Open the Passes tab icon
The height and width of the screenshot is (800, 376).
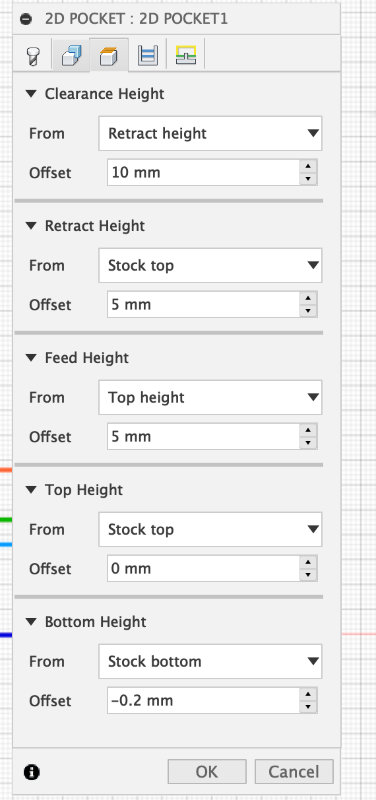click(x=147, y=55)
